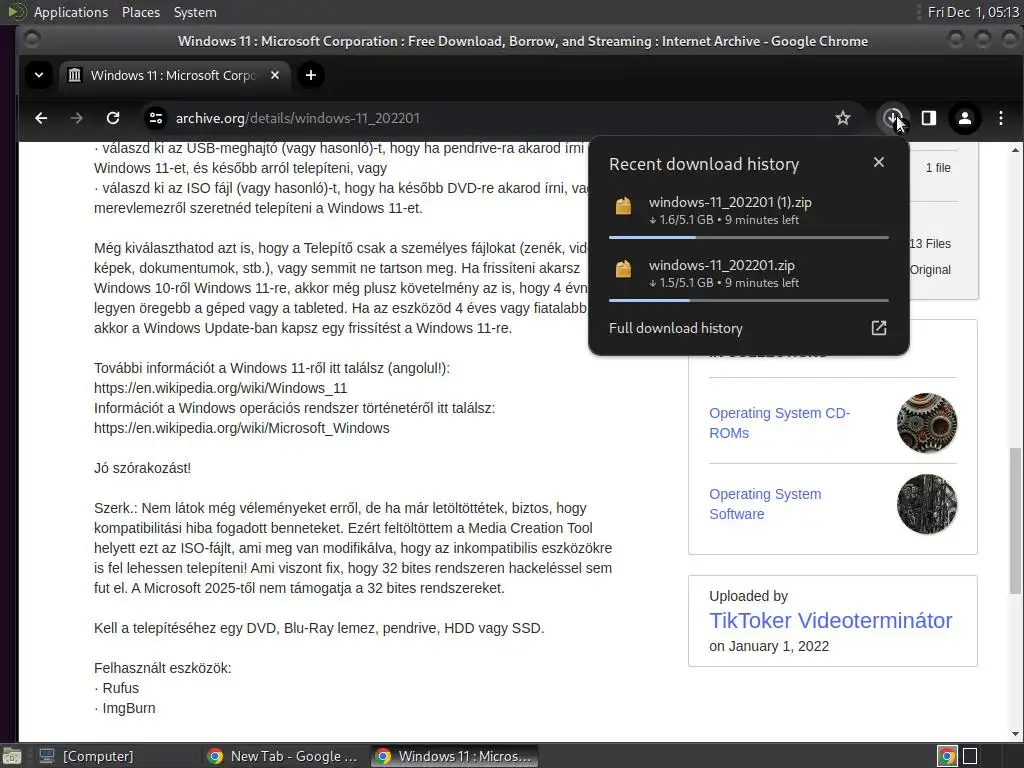This screenshot has width=1024, height=768.
Task: Click the workspace switcher square
Action: (x=970, y=756)
